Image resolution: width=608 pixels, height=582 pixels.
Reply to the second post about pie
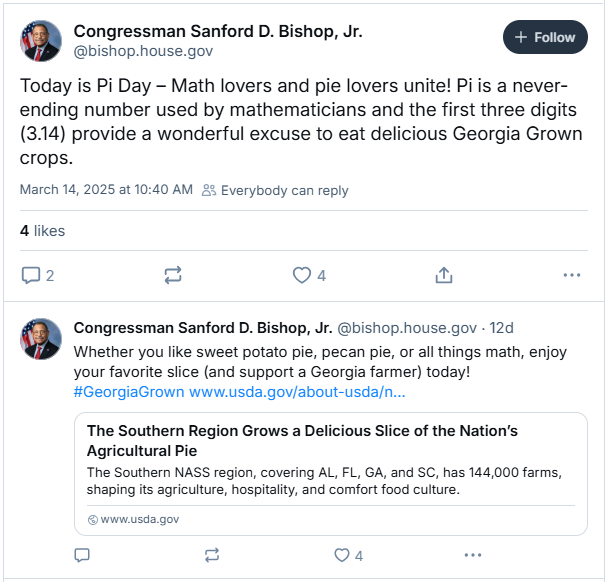click(83, 555)
